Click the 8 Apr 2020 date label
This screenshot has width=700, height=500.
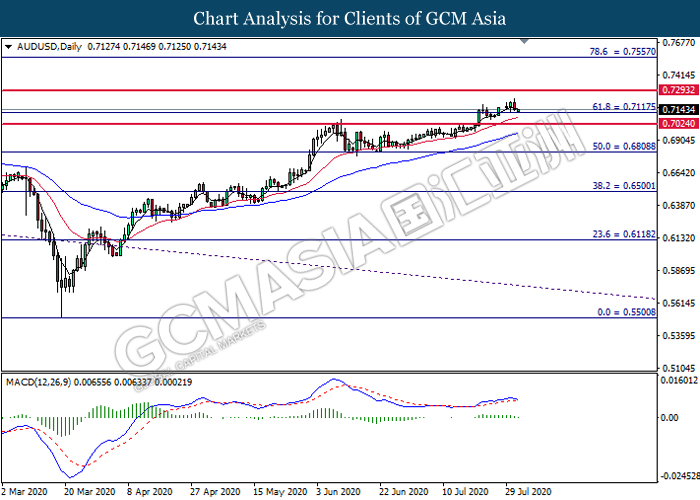[x=150, y=492]
